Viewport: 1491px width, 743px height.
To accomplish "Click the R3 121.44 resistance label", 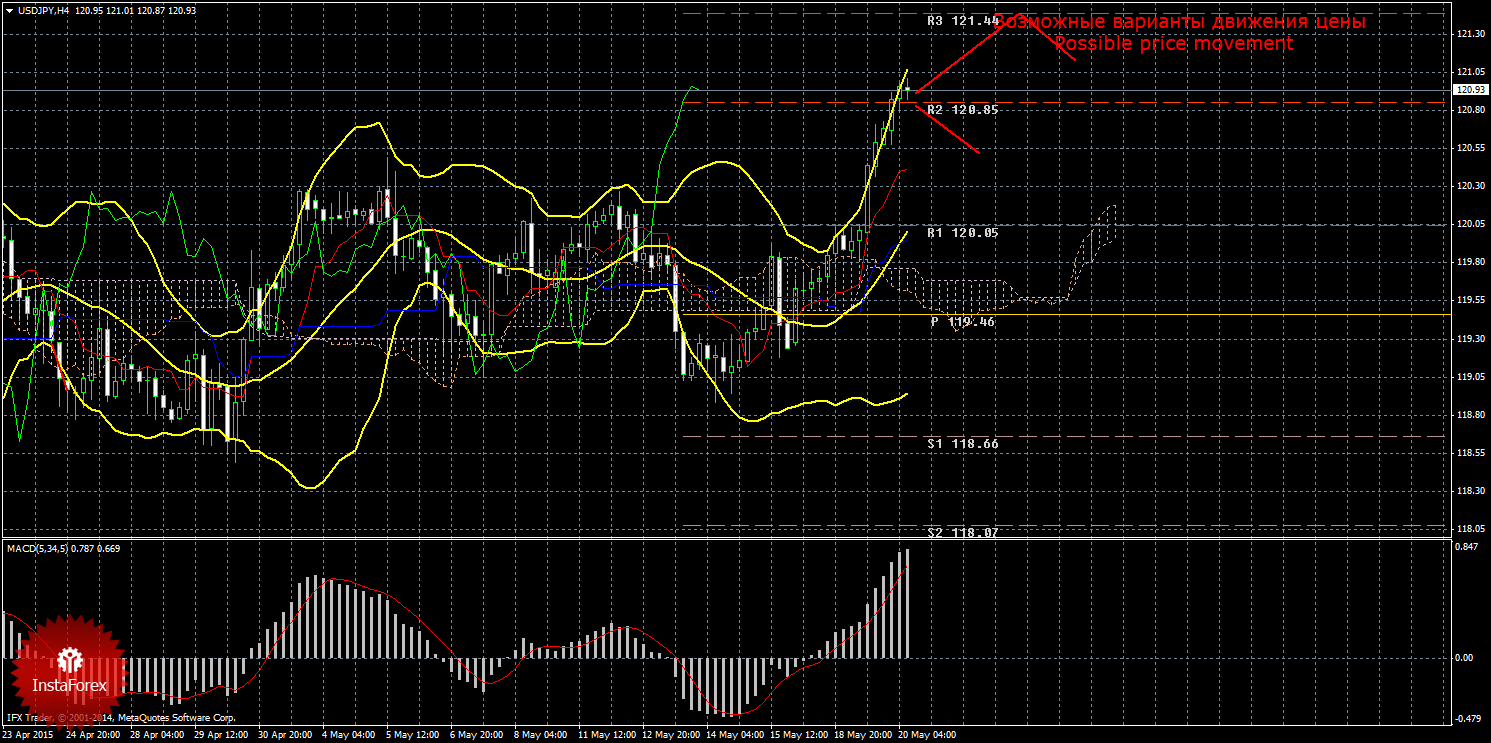I will (962, 20).
